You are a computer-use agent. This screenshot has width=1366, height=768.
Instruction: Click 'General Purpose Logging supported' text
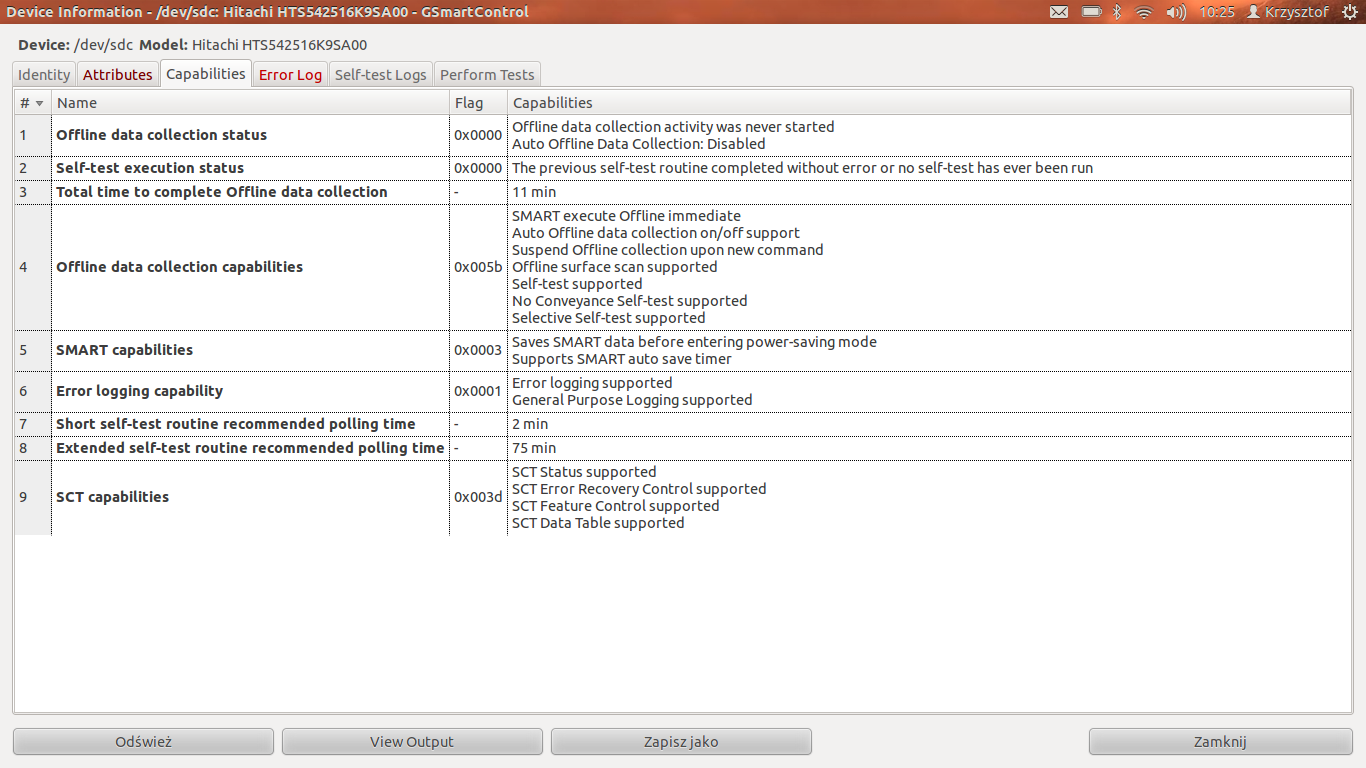(632, 400)
